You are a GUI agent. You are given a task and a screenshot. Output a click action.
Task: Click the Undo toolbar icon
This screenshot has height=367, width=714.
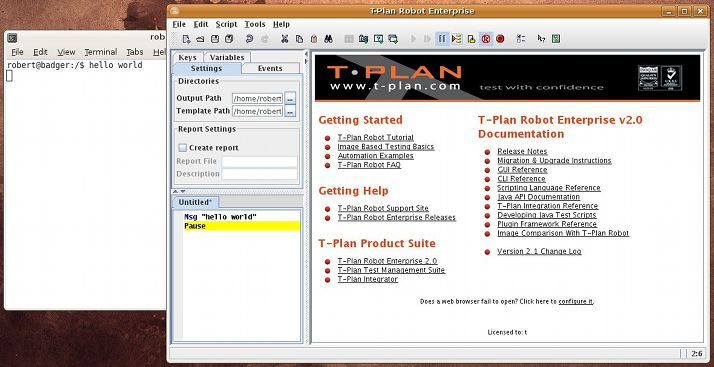click(x=249, y=39)
